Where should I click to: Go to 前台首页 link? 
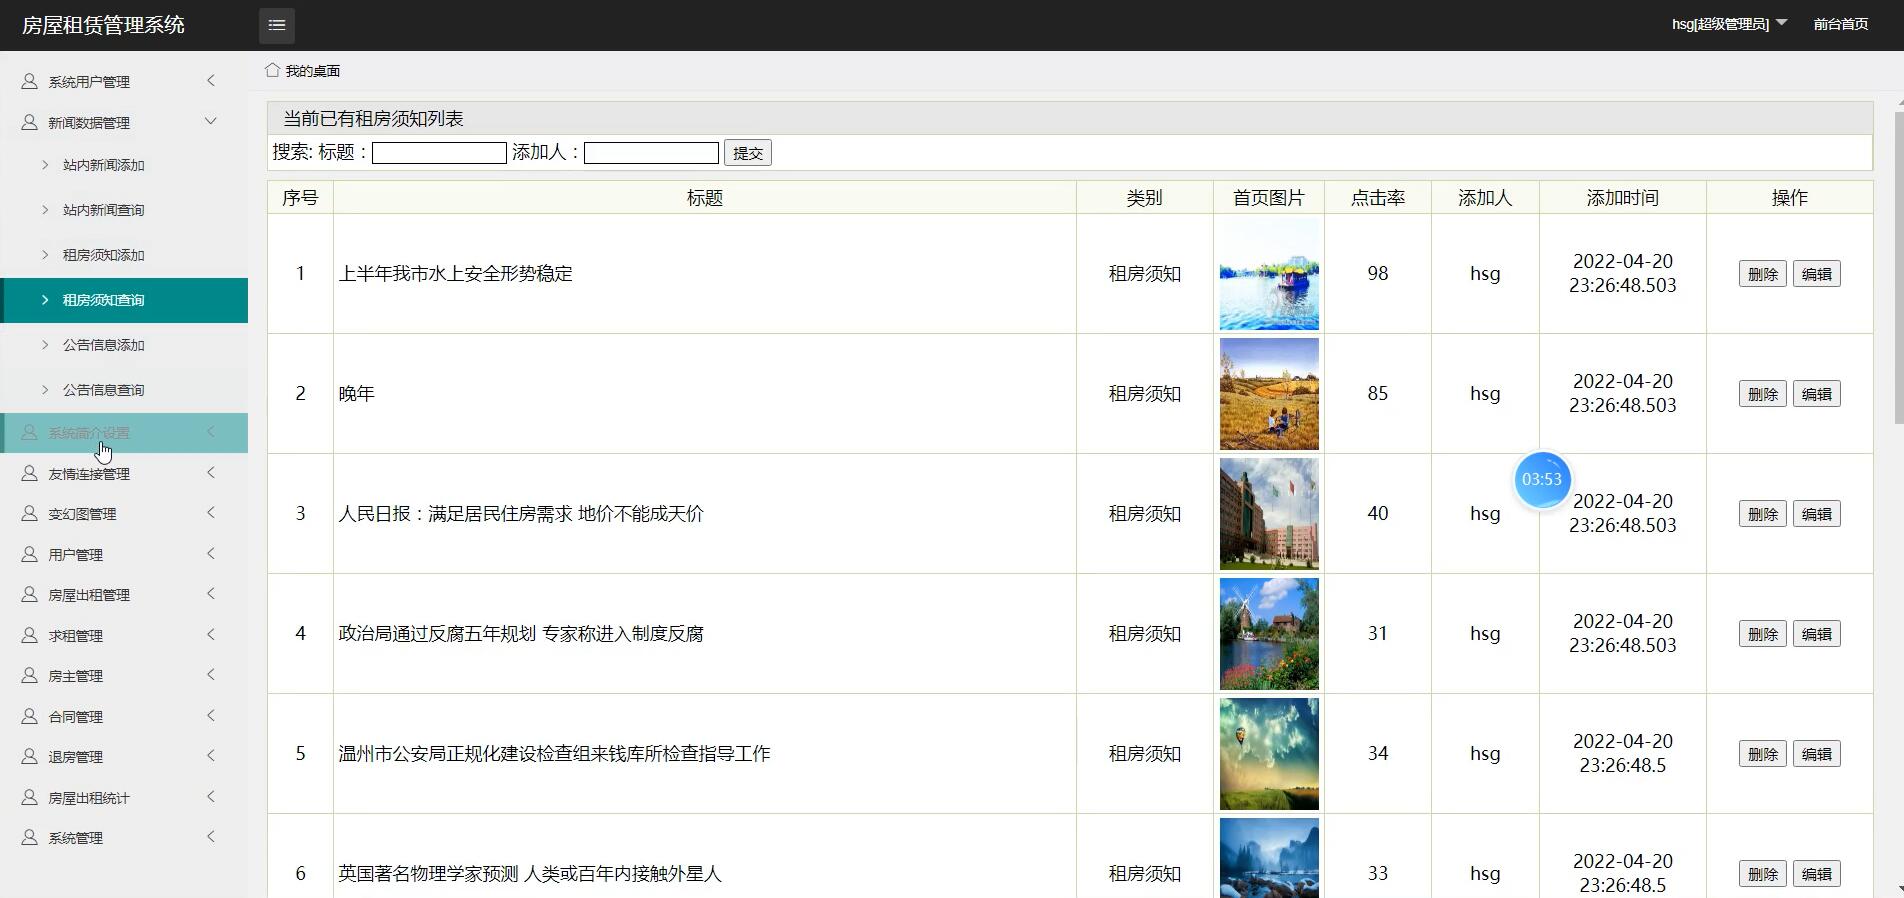1840,24
